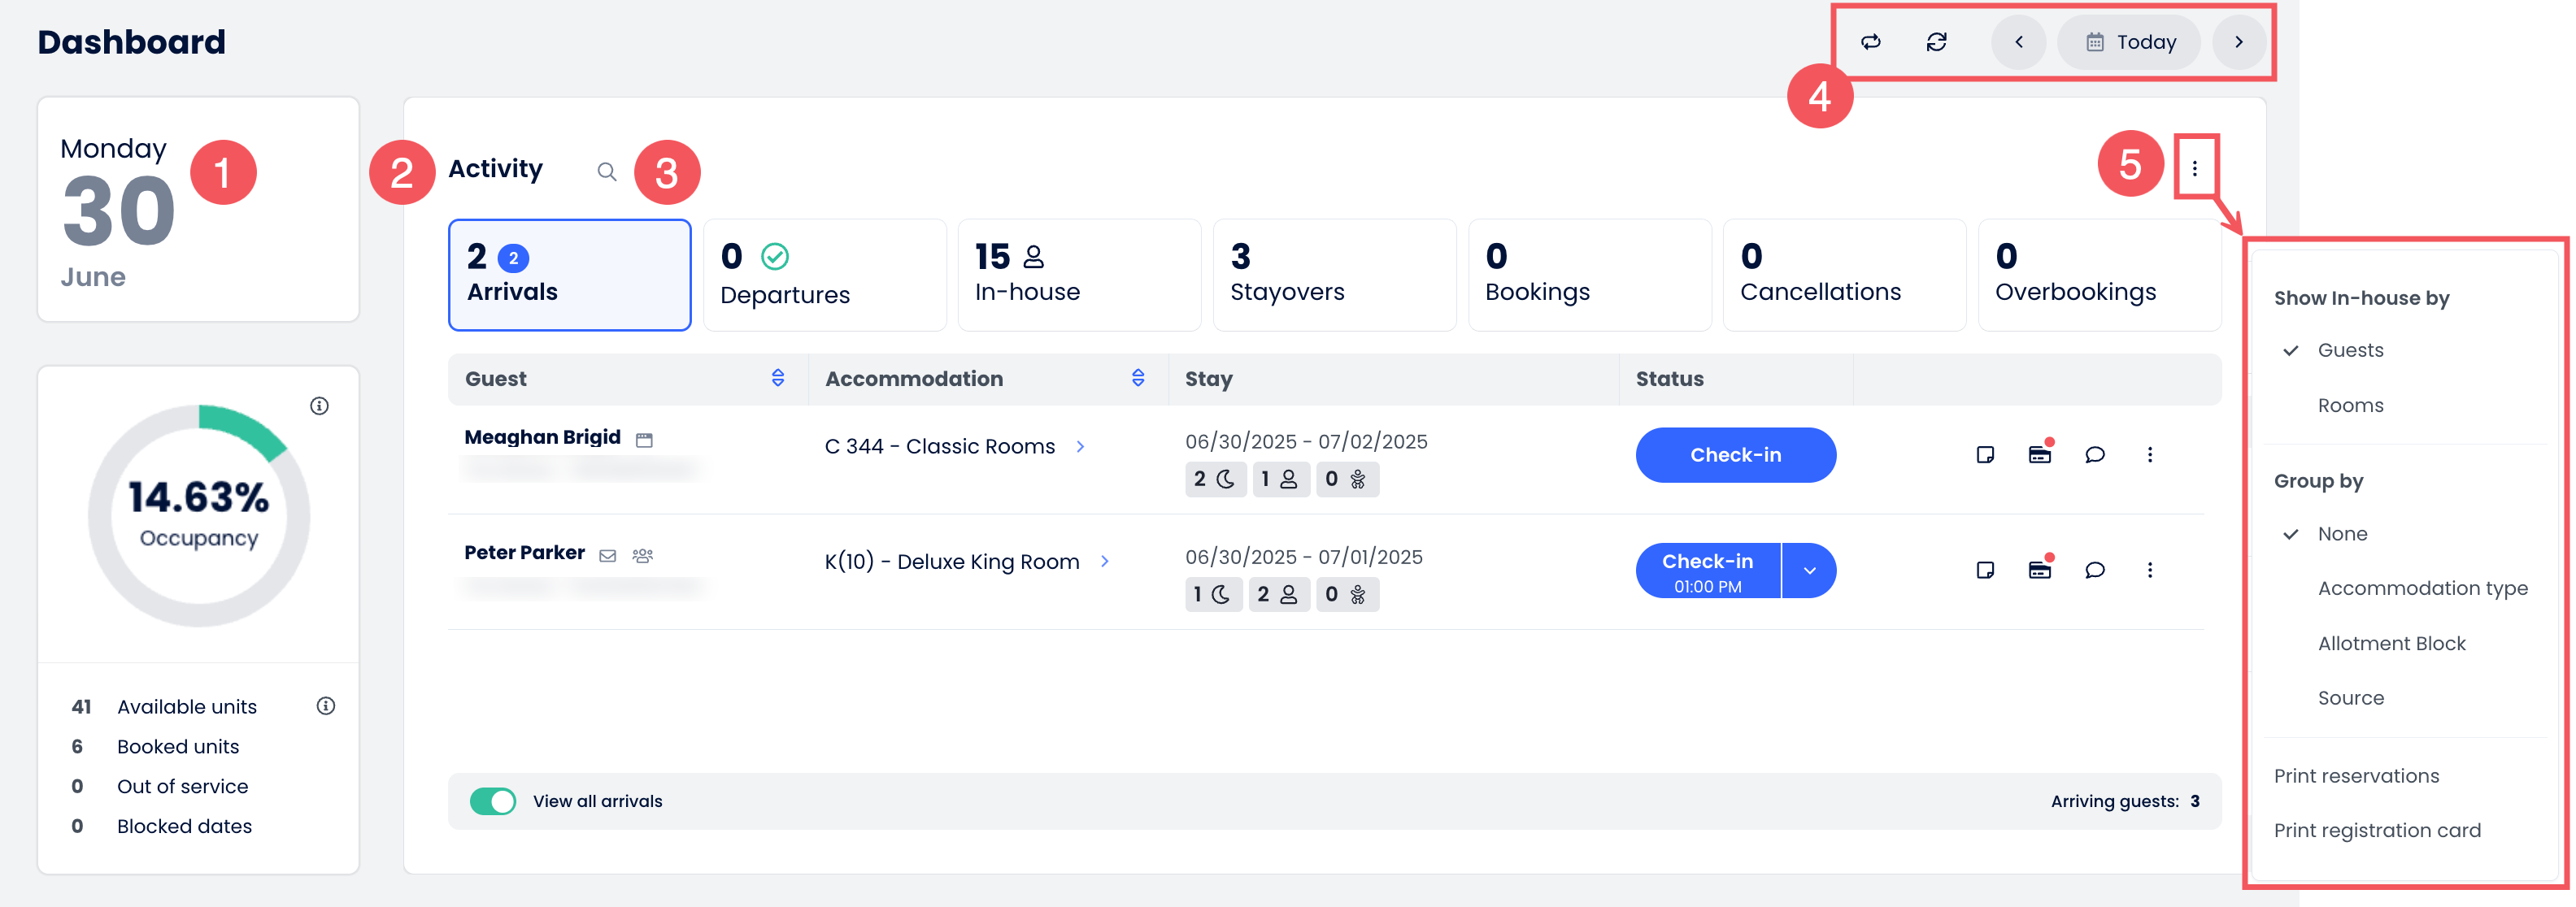The image size is (2576, 907).
Task: Click occupancy info icon near chart
Action: [x=319, y=406]
